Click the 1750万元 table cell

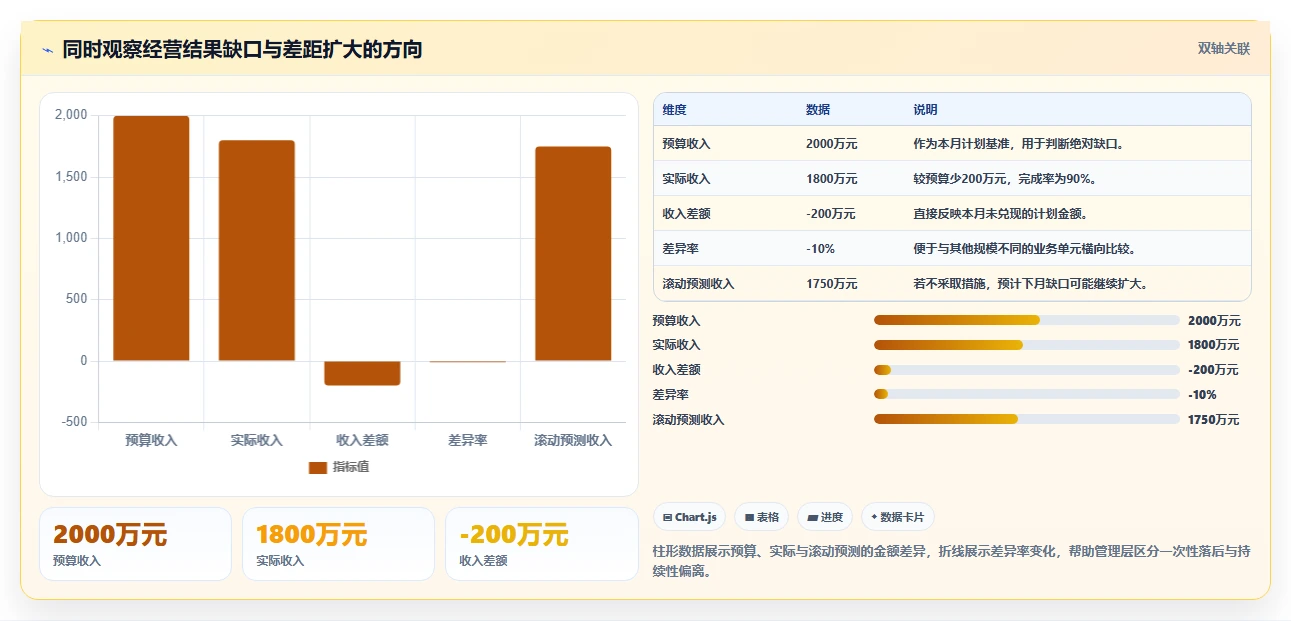click(x=832, y=284)
